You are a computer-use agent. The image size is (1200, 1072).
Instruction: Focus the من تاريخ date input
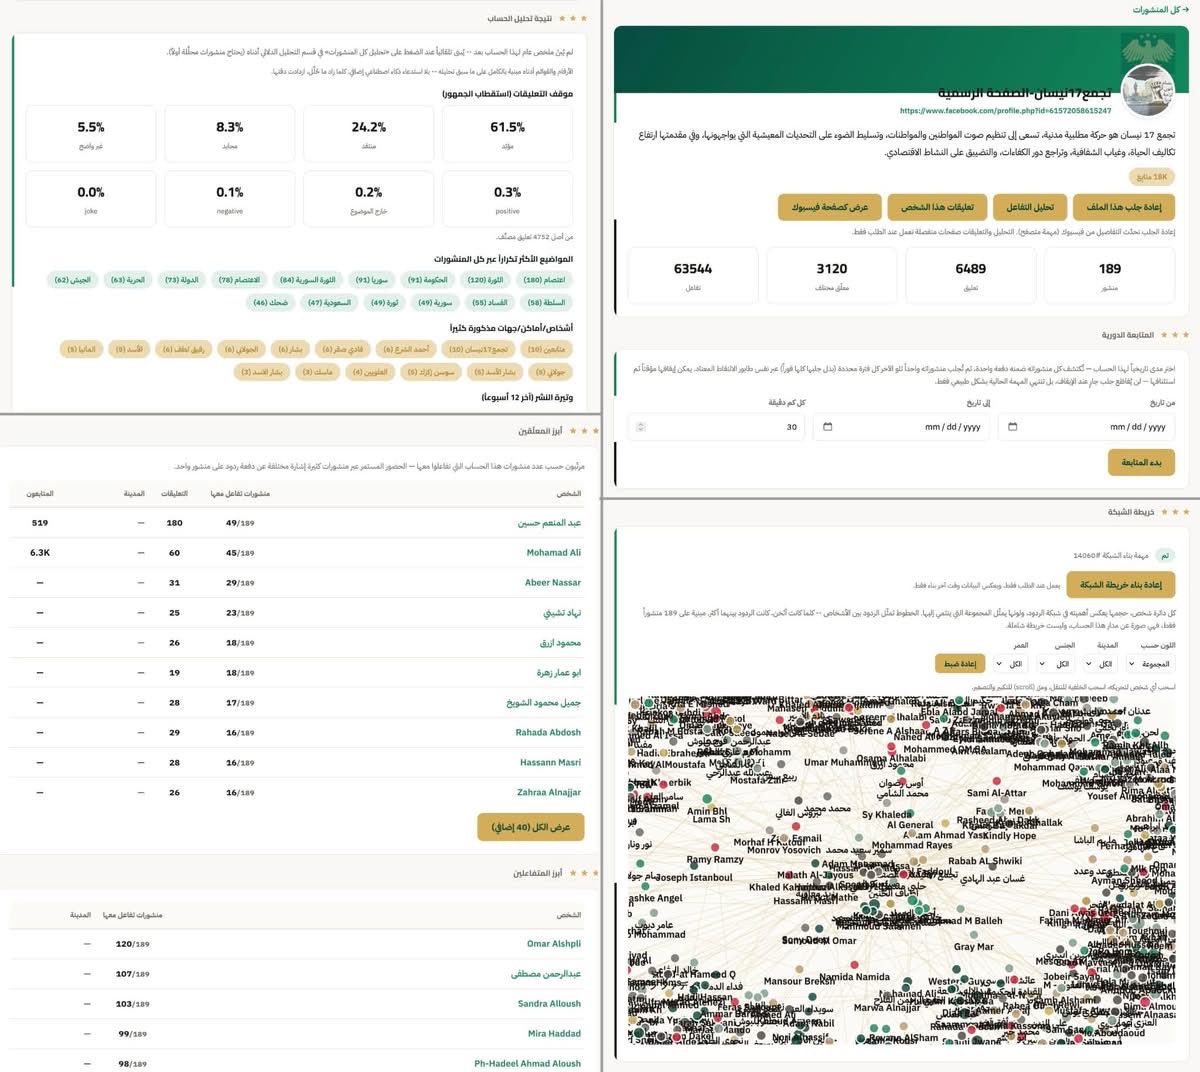pyautogui.click(x=1087, y=427)
